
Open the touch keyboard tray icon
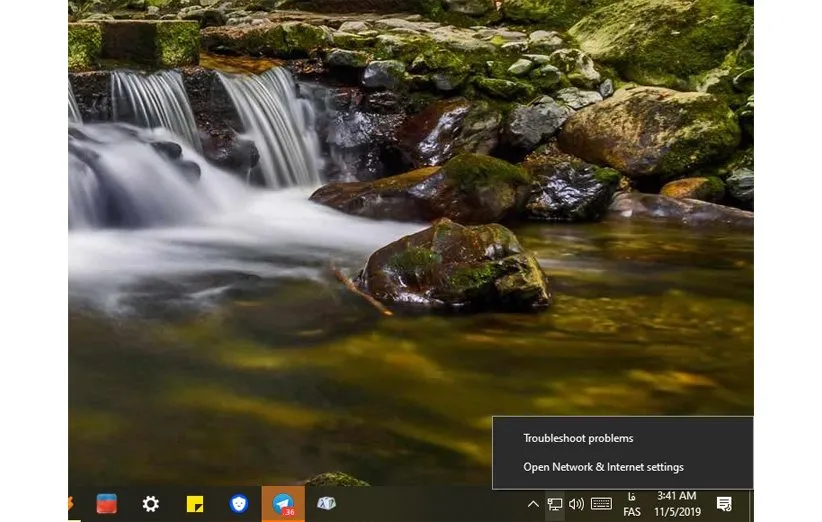click(601, 504)
